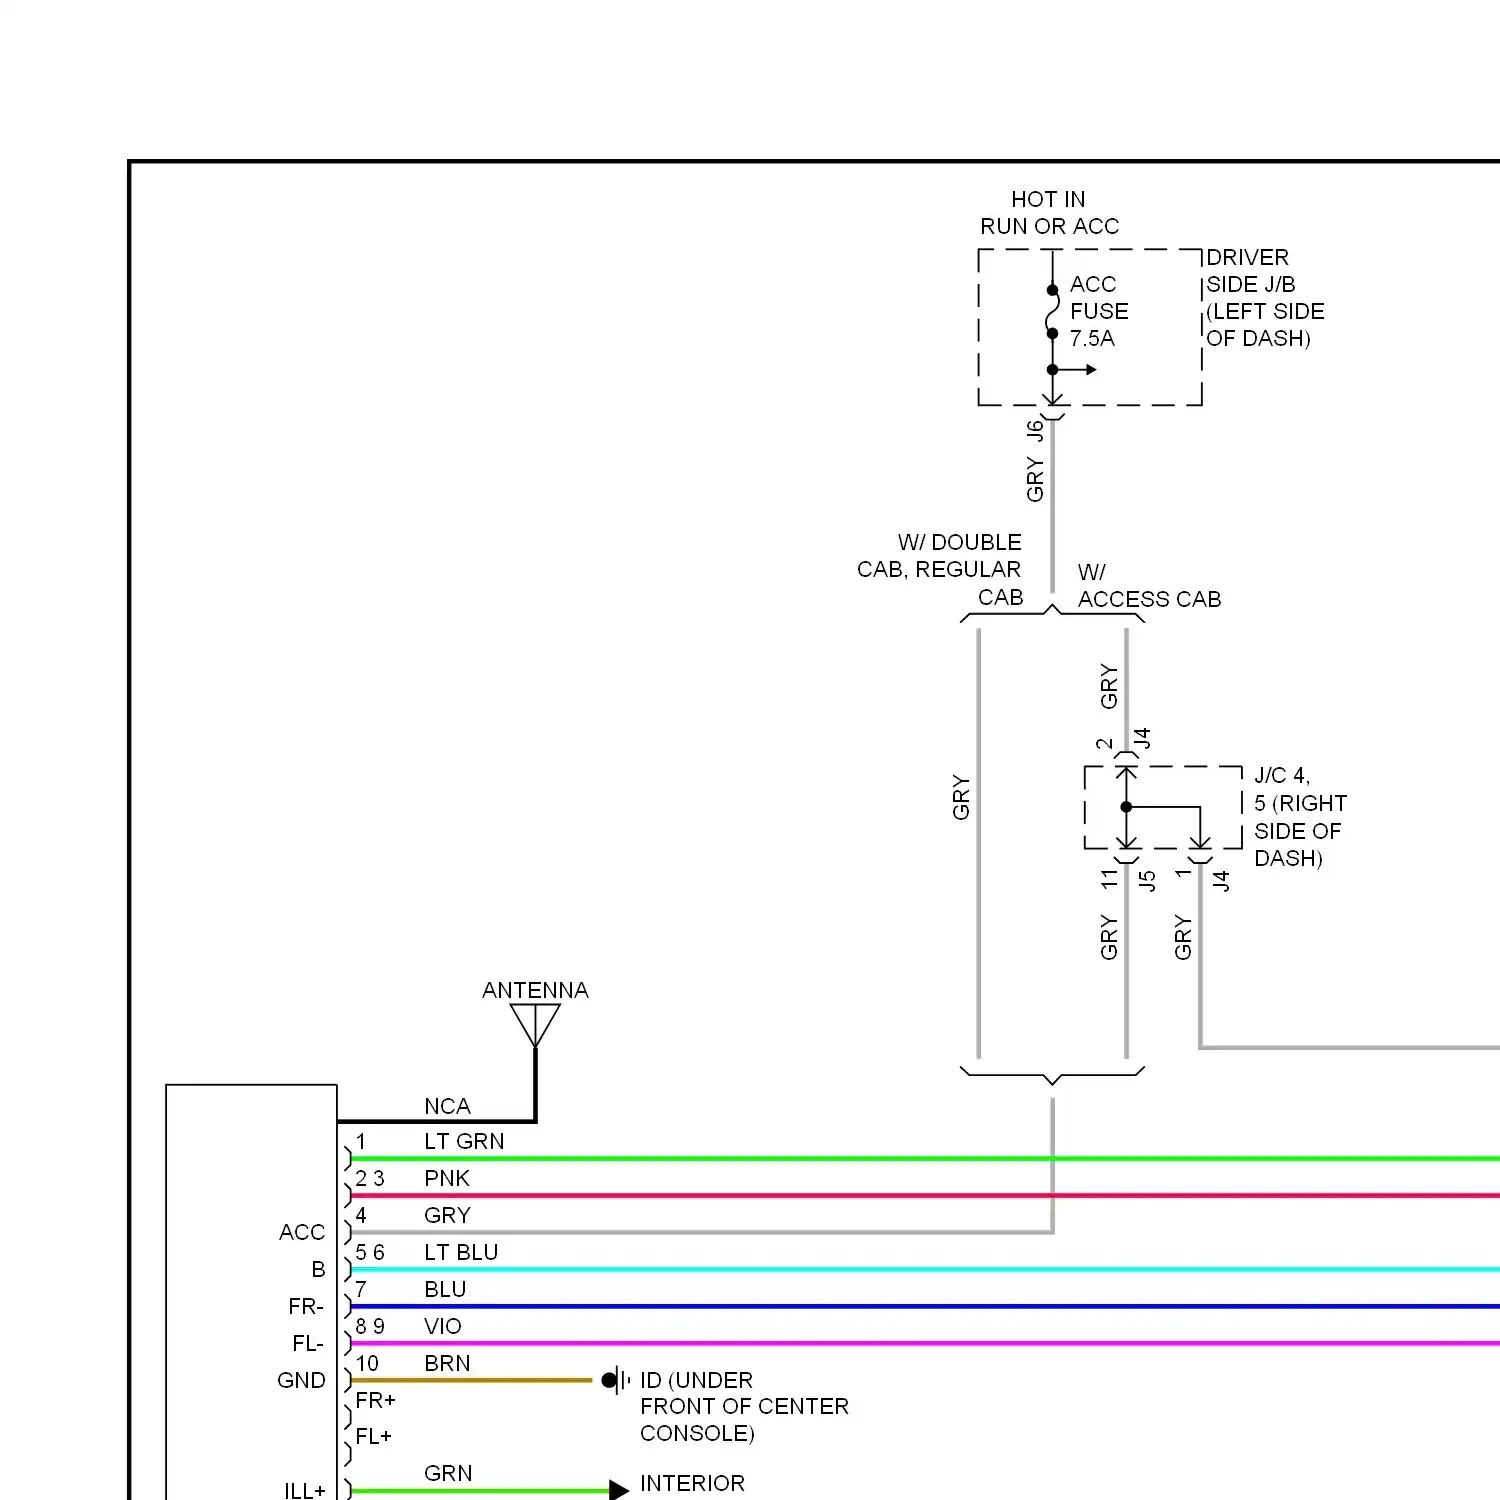This screenshot has height=1500, width=1500.
Task: Click the green arrowhead pointing to INTERIOR
Action: pyautogui.click(x=619, y=1491)
